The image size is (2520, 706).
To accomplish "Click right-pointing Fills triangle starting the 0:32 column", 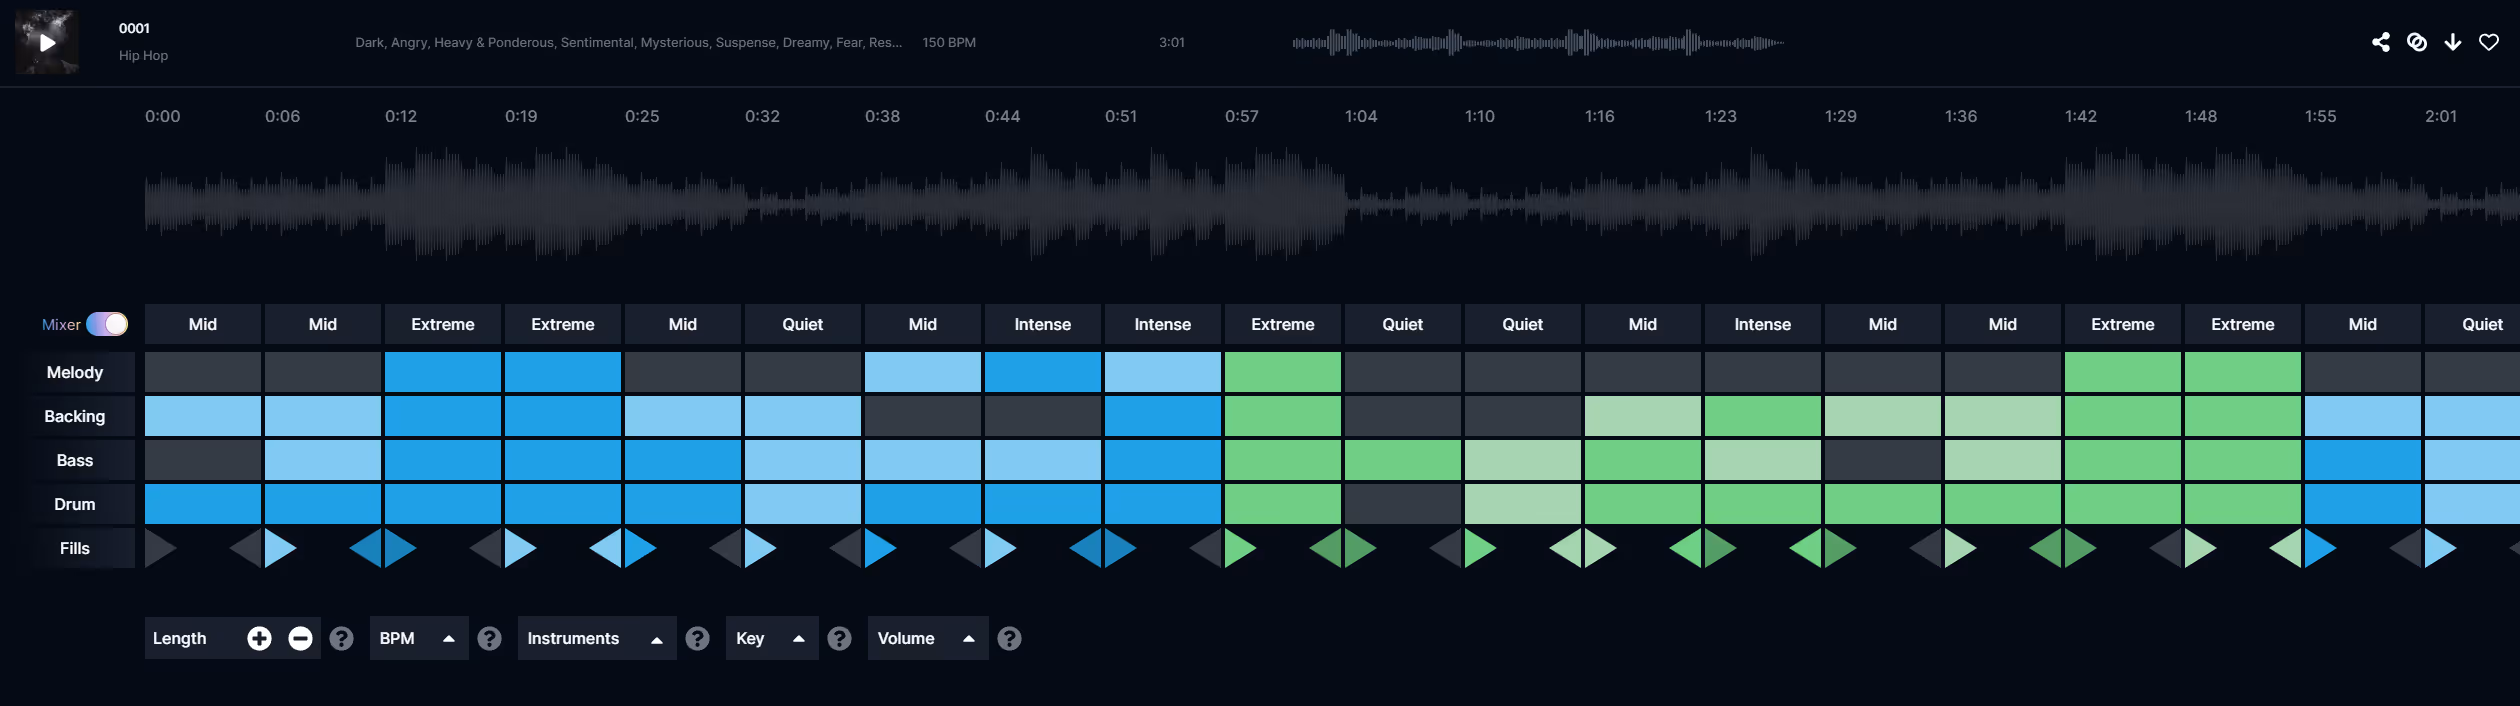I will tap(760, 548).
